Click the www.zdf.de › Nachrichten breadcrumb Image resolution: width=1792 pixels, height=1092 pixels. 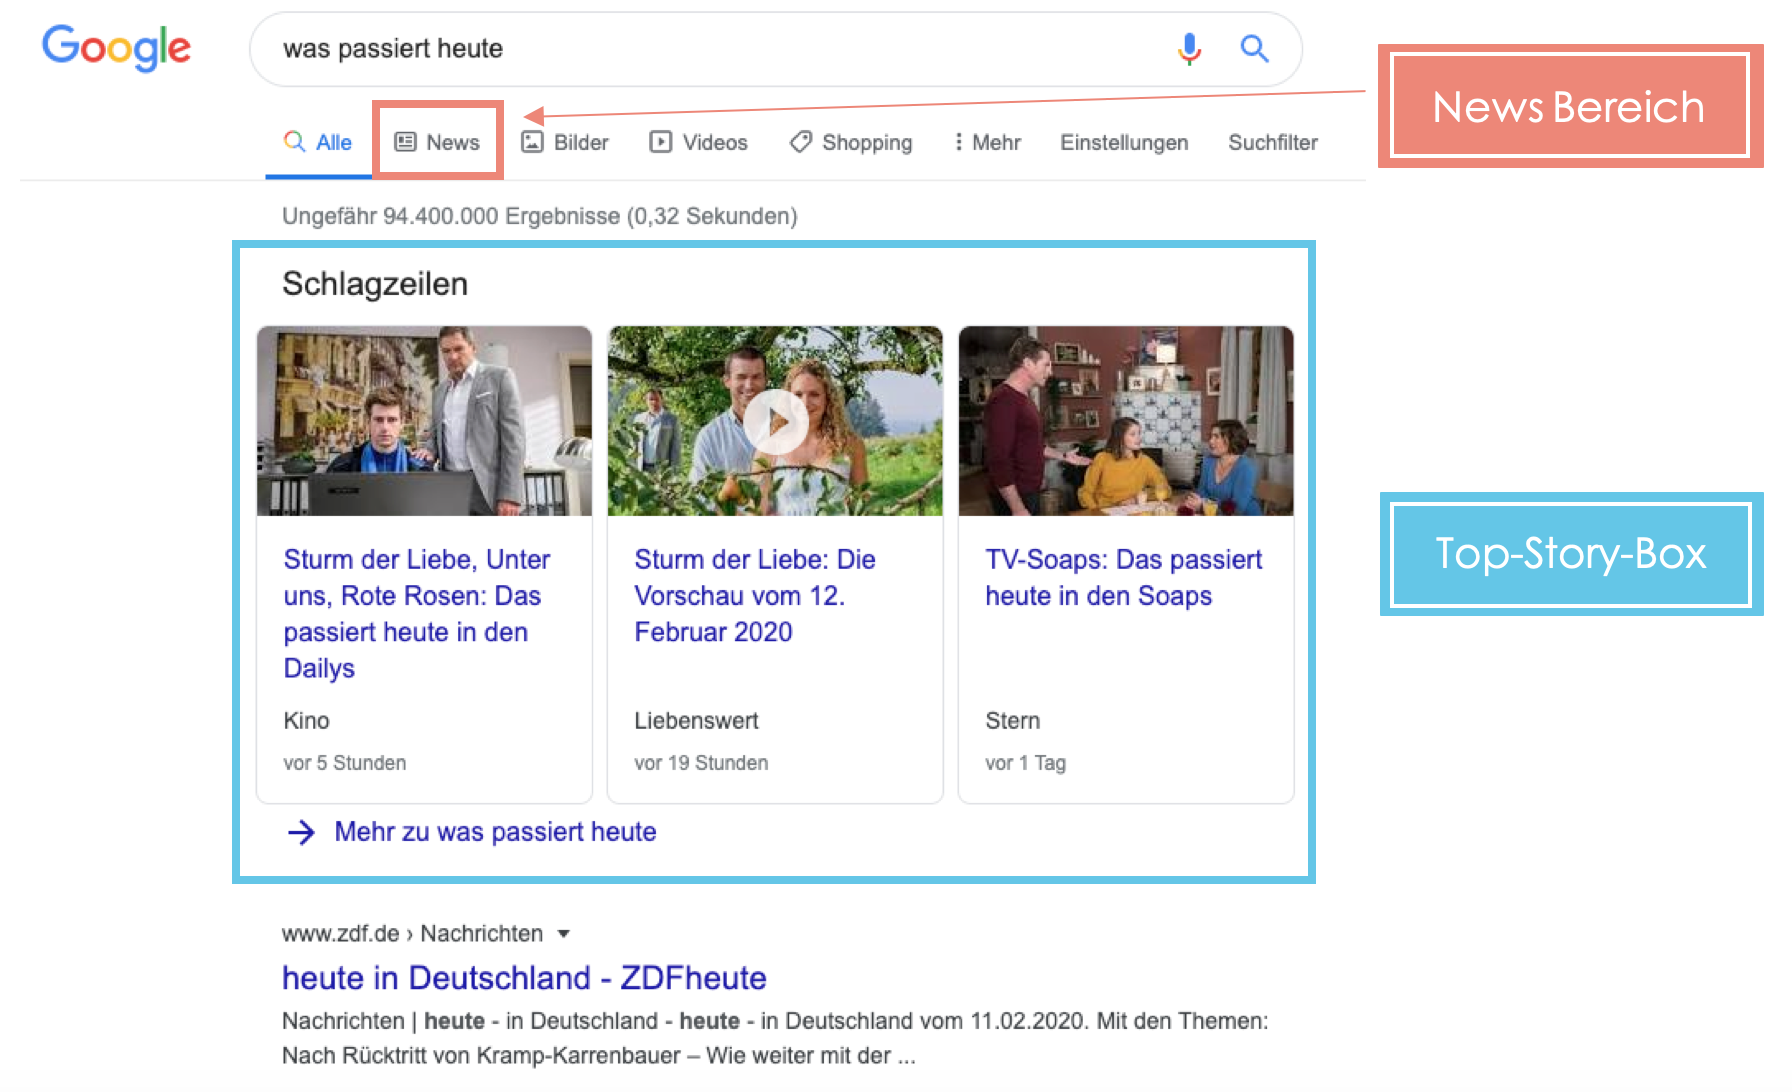[412, 933]
